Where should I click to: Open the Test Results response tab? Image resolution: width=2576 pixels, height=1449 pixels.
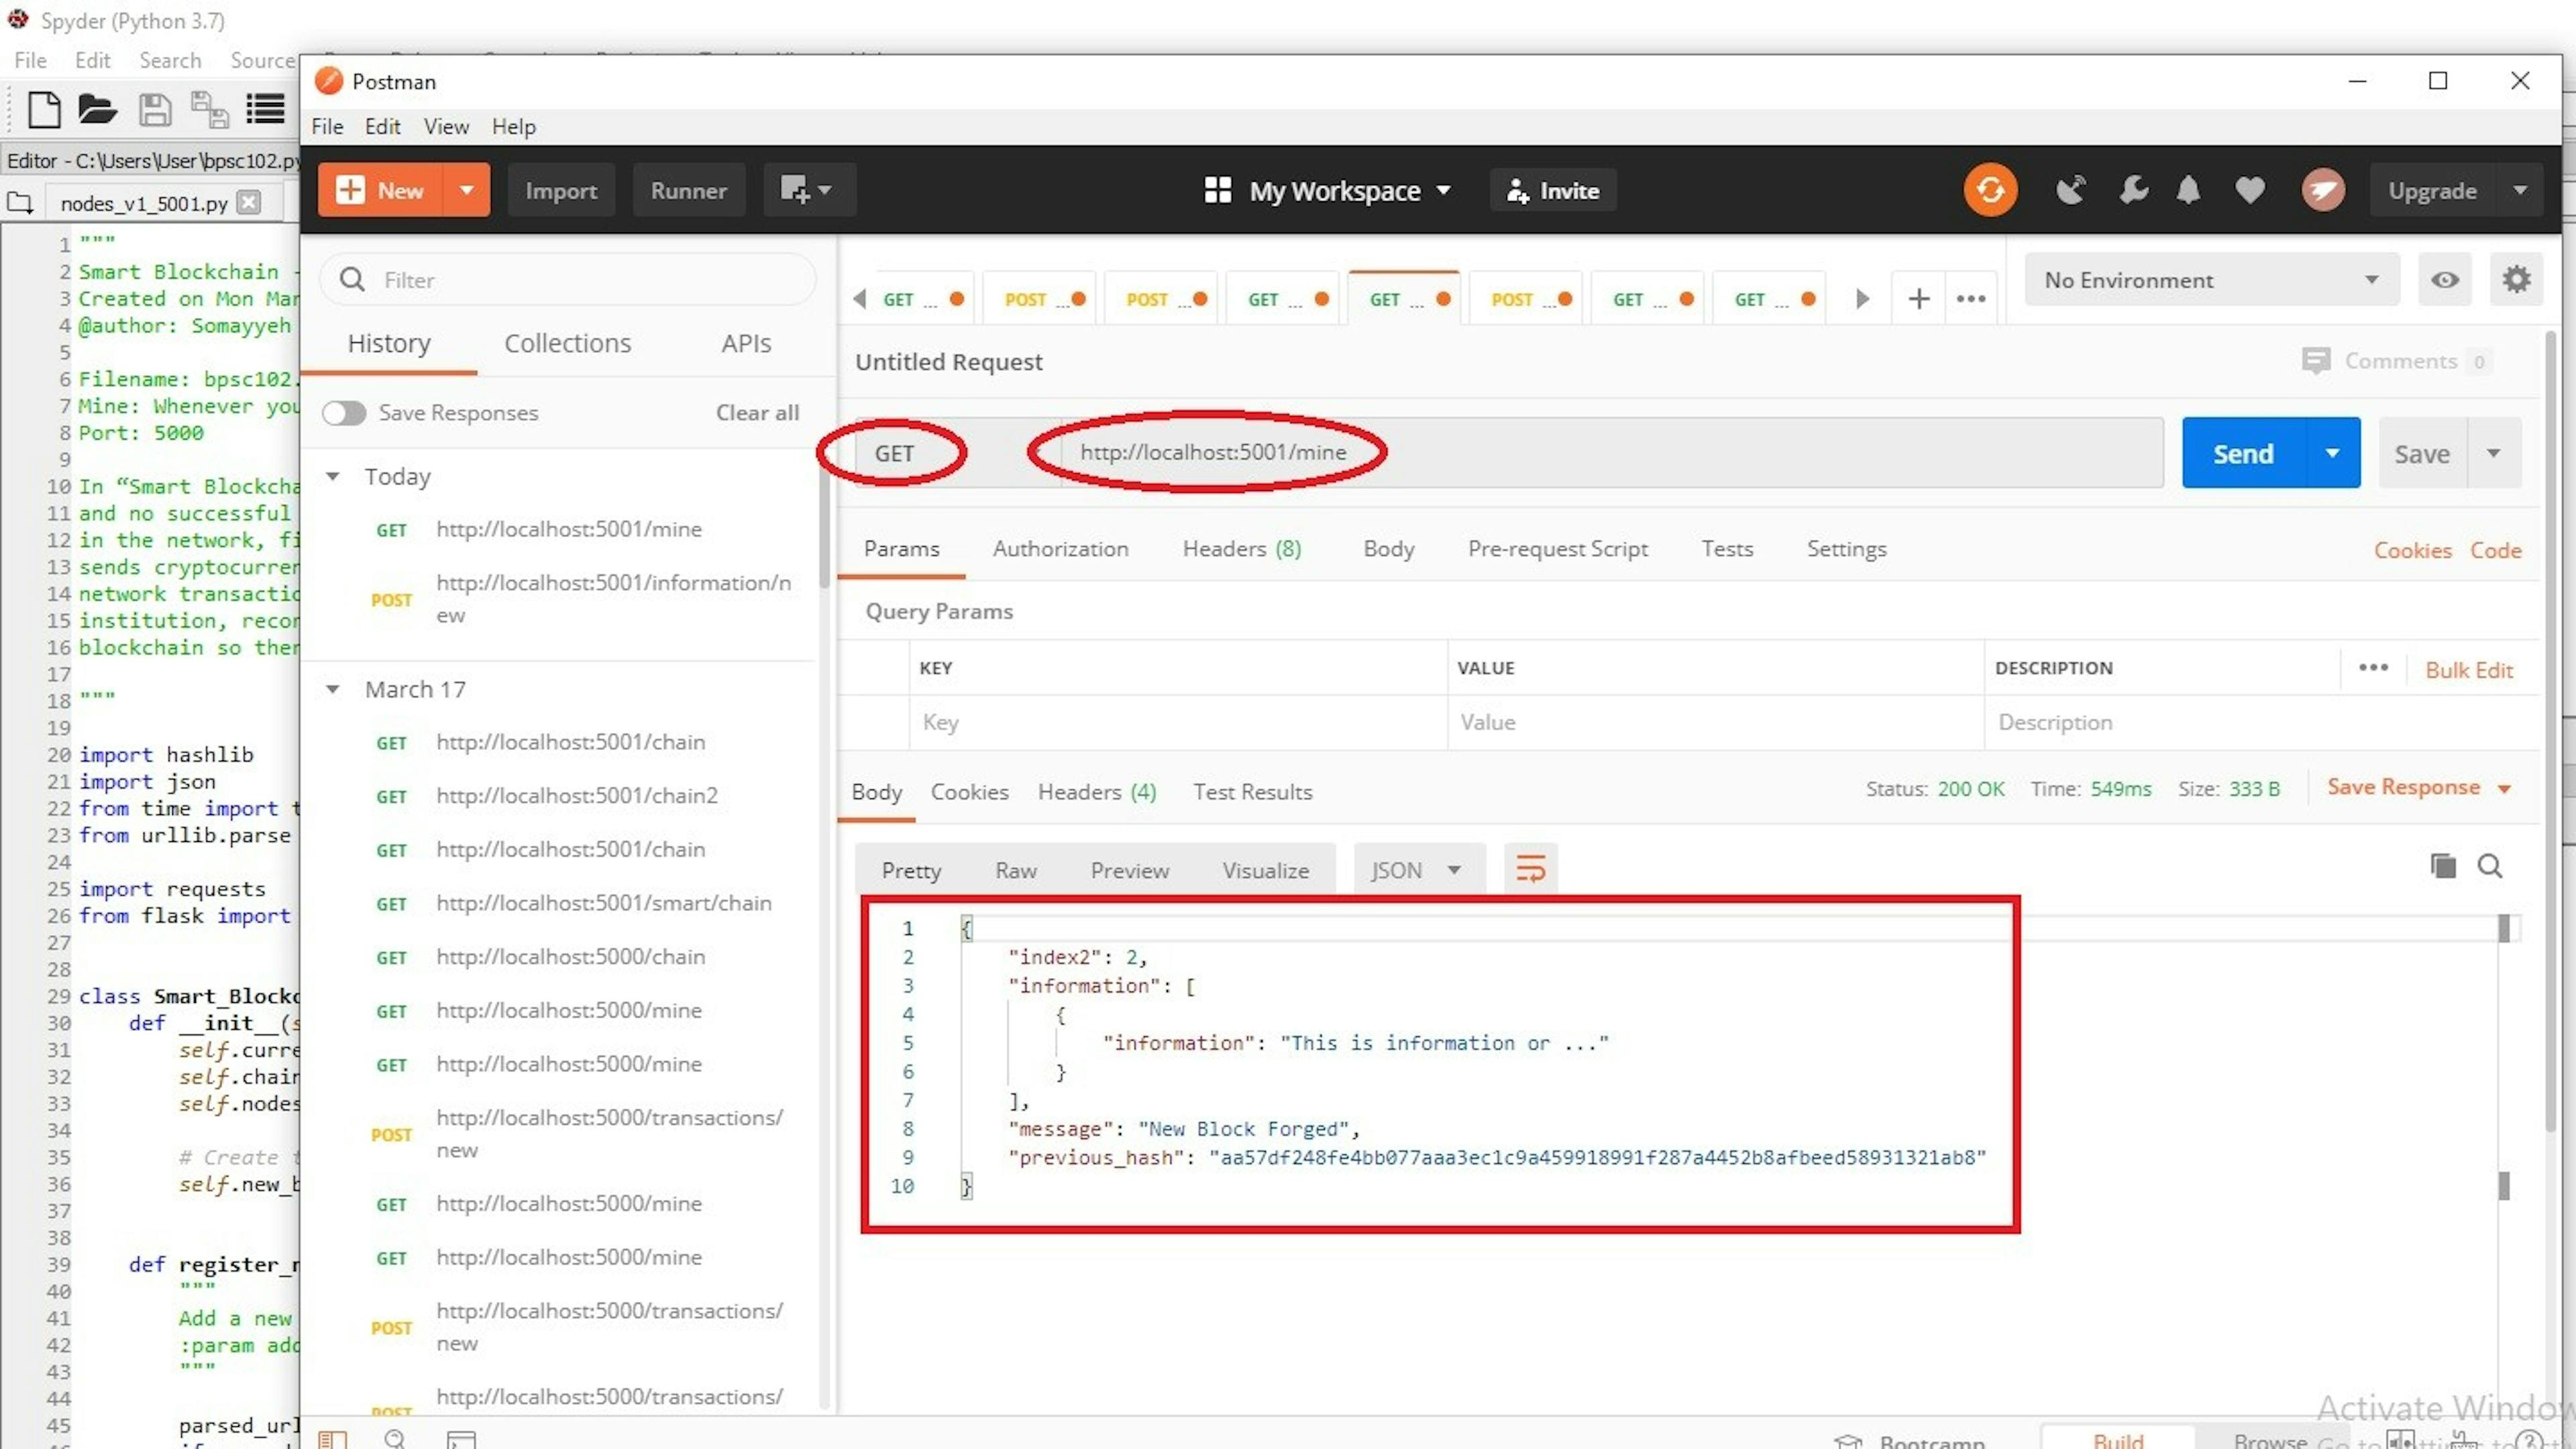pos(1252,791)
